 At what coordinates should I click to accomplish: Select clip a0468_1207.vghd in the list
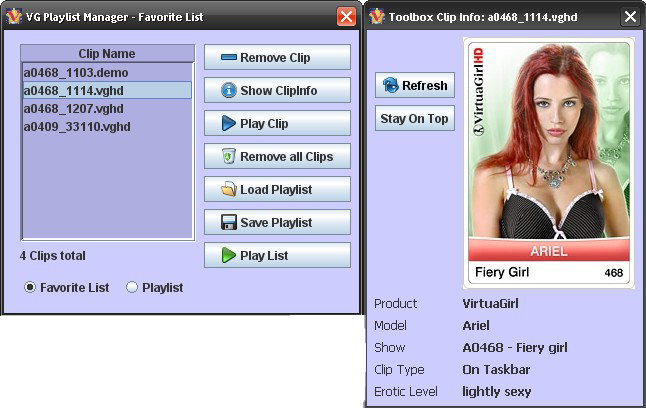click(76, 109)
